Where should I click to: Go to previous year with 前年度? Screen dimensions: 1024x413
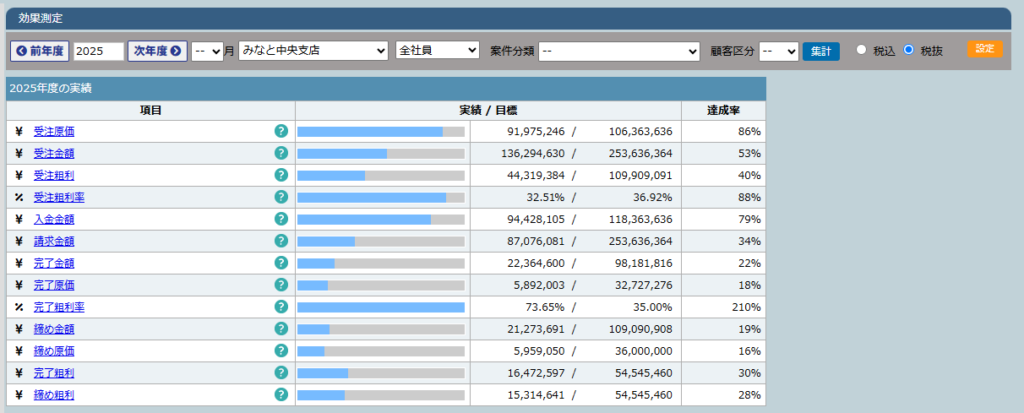[39, 51]
